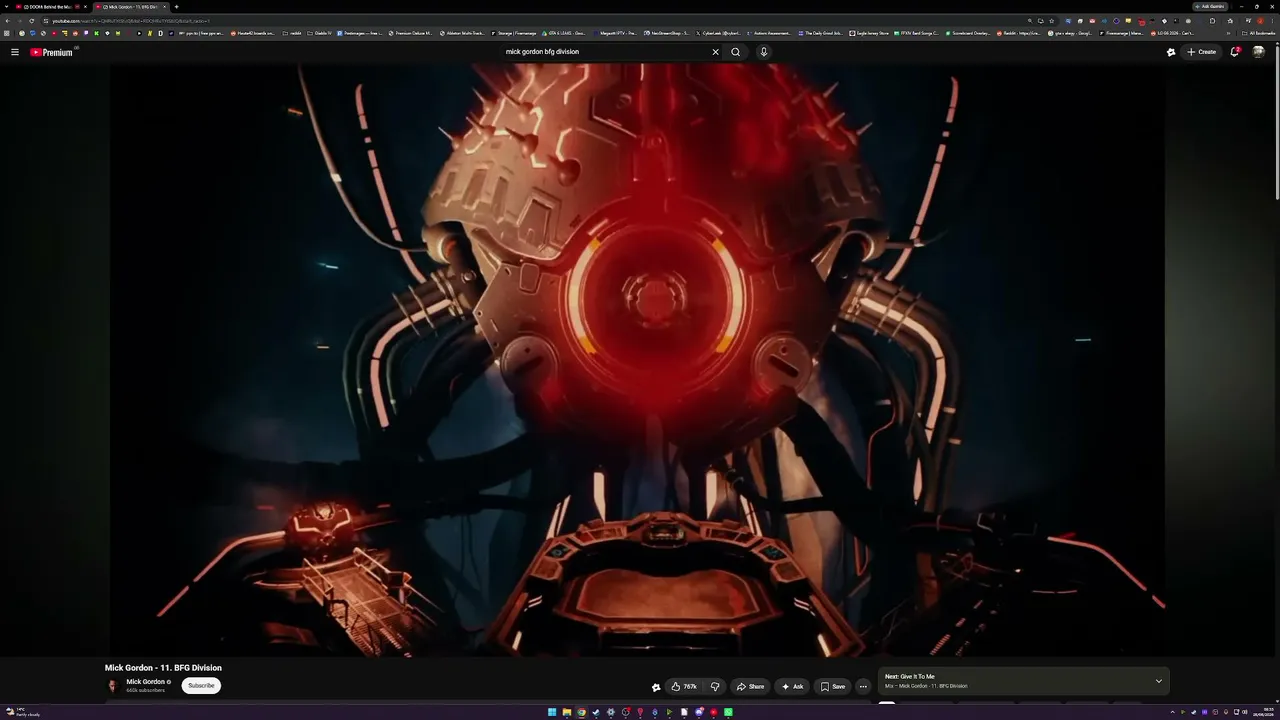This screenshot has height=720, width=1280.
Task: Click the video player area to pause
Action: pos(637,360)
